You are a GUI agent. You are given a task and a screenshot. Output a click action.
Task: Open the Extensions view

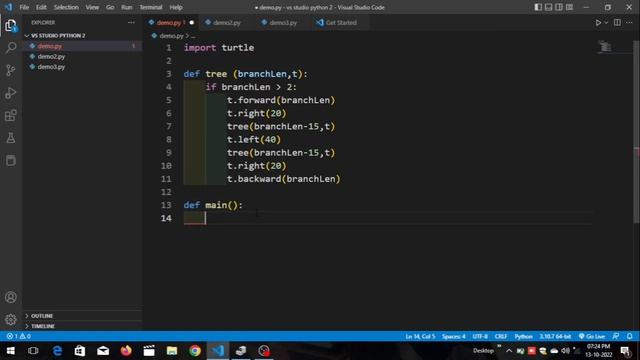point(11,116)
